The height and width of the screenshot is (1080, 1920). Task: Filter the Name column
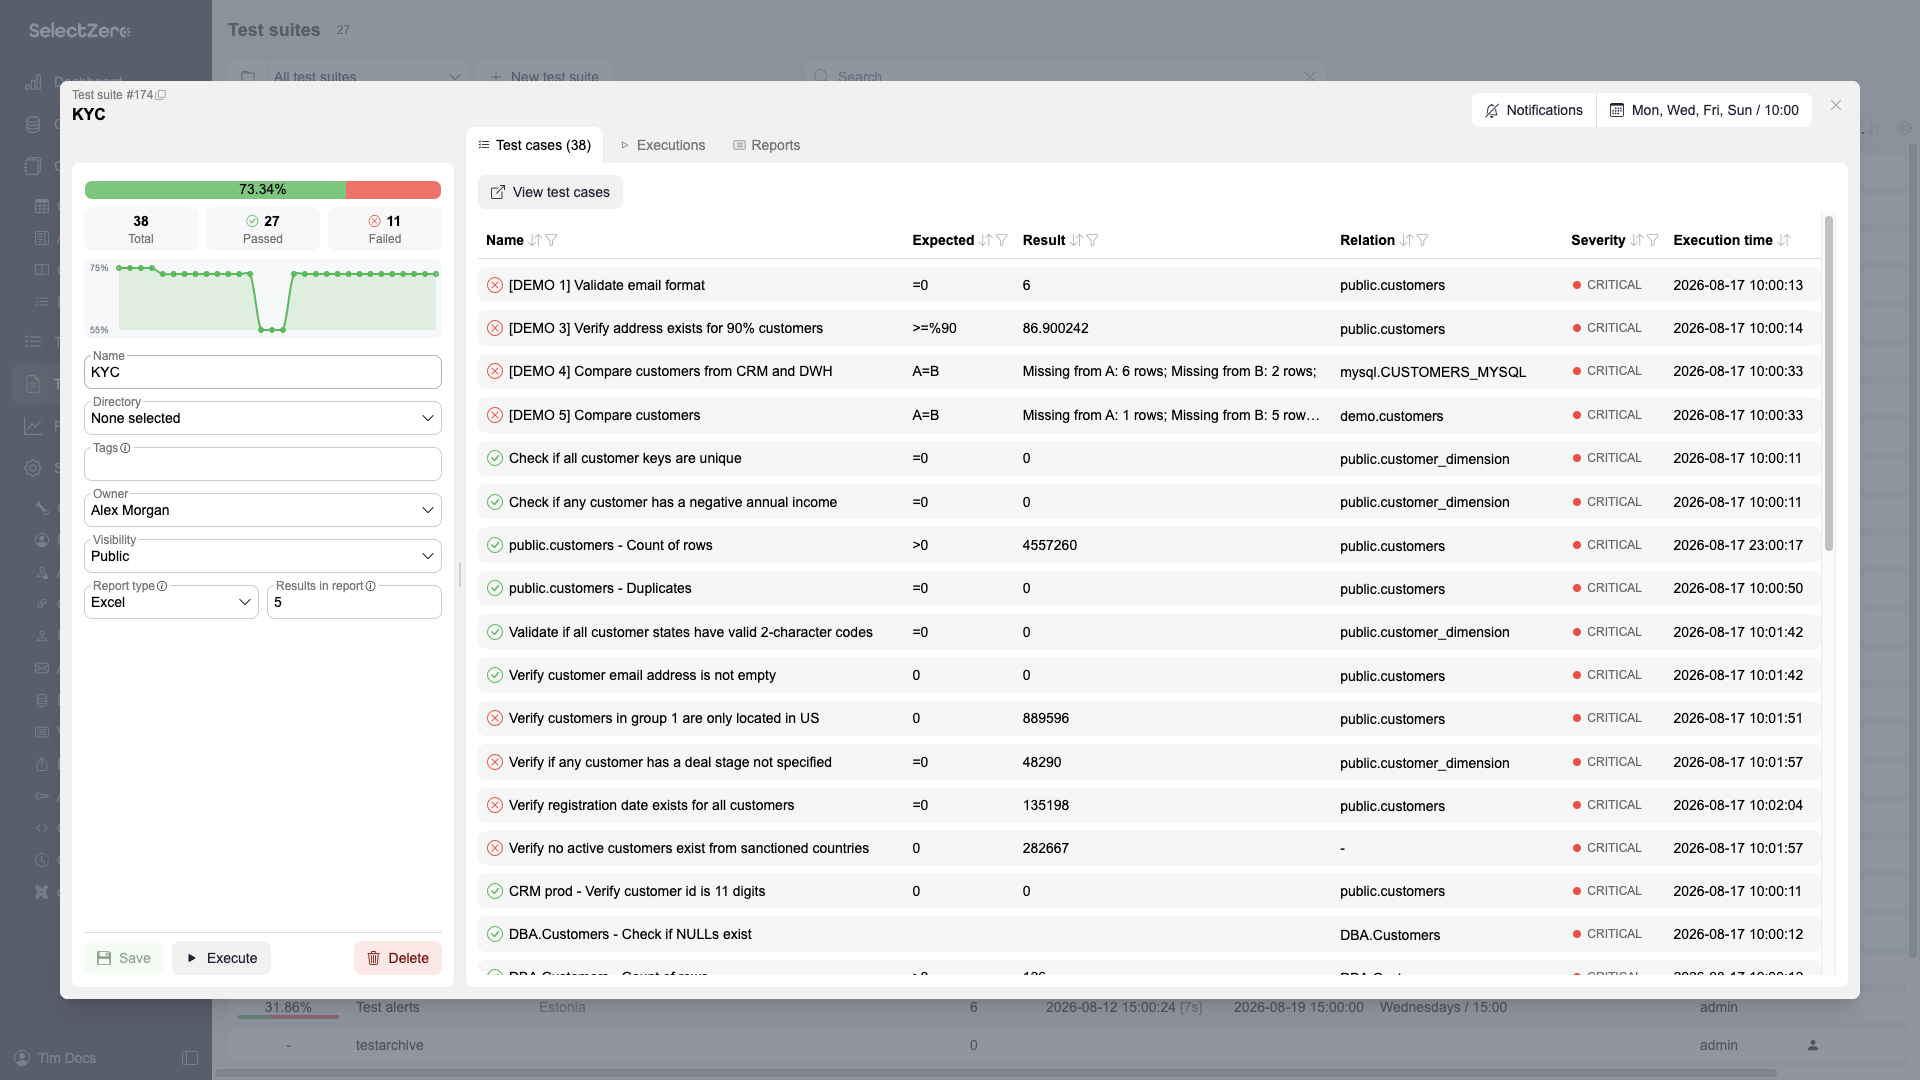click(x=551, y=240)
